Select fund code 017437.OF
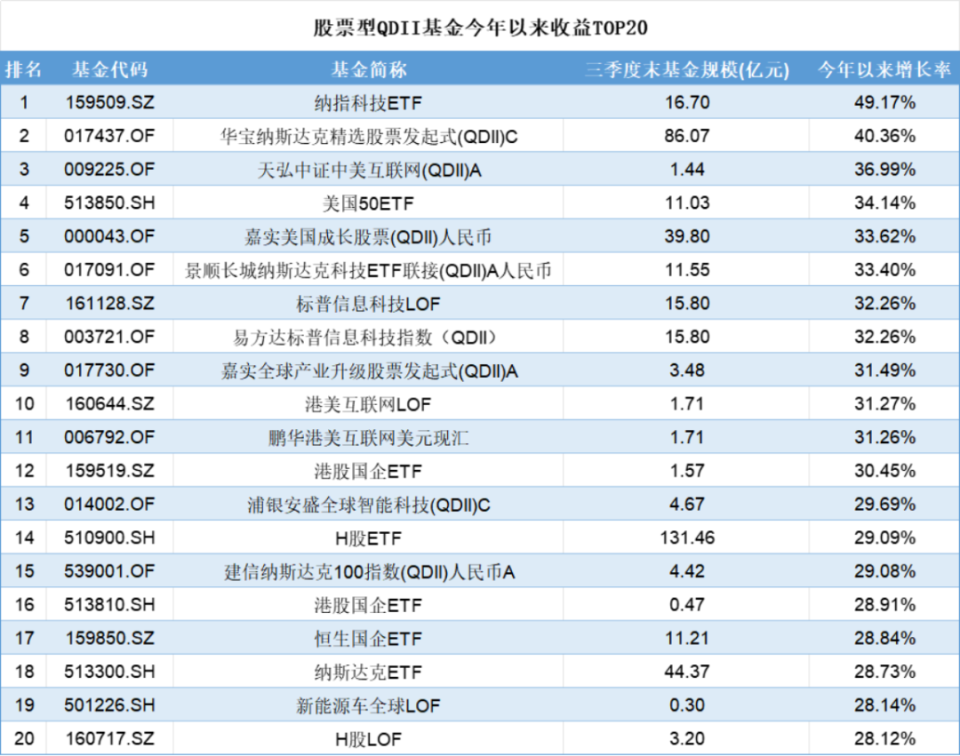This screenshot has height=756, width=960. [110, 136]
